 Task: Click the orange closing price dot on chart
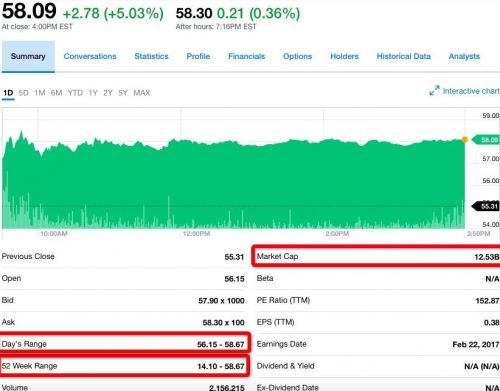point(465,140)
